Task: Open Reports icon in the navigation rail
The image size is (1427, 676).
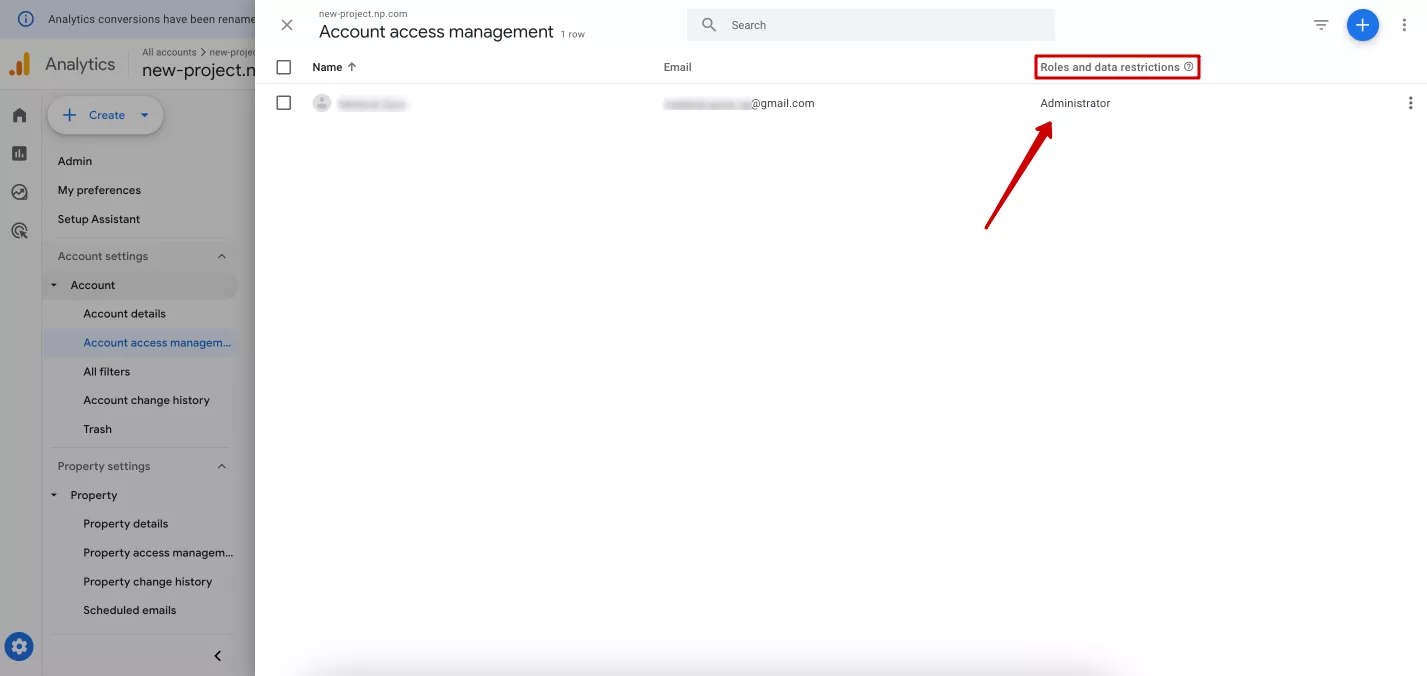Action: pos(19,153)
